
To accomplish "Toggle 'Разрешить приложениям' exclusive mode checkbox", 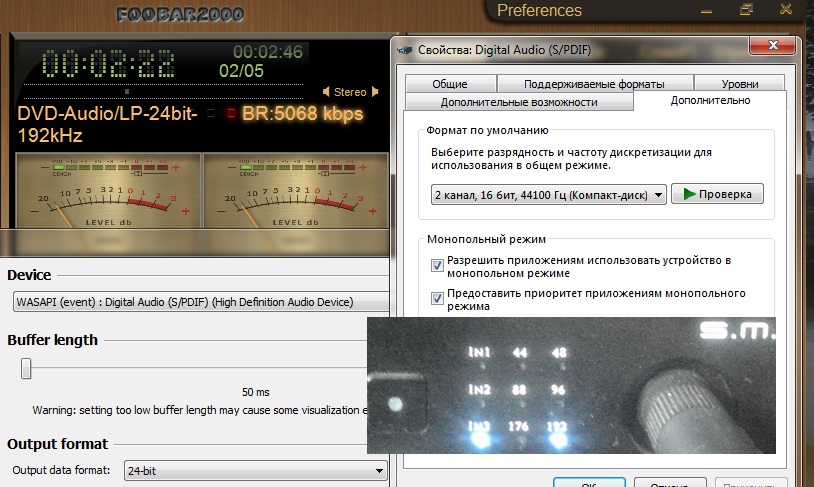I will tap(437, 266).
